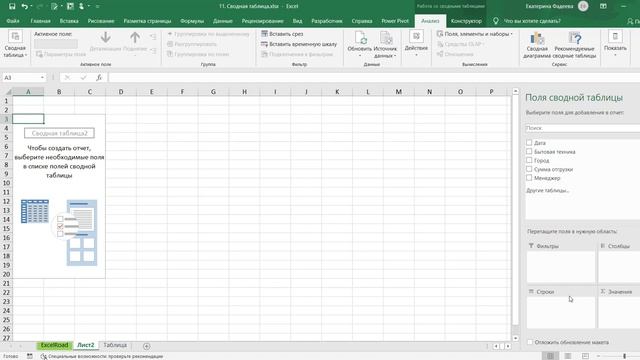
Task: Click the Фильтры filters area box
Action: coord(560,266)
